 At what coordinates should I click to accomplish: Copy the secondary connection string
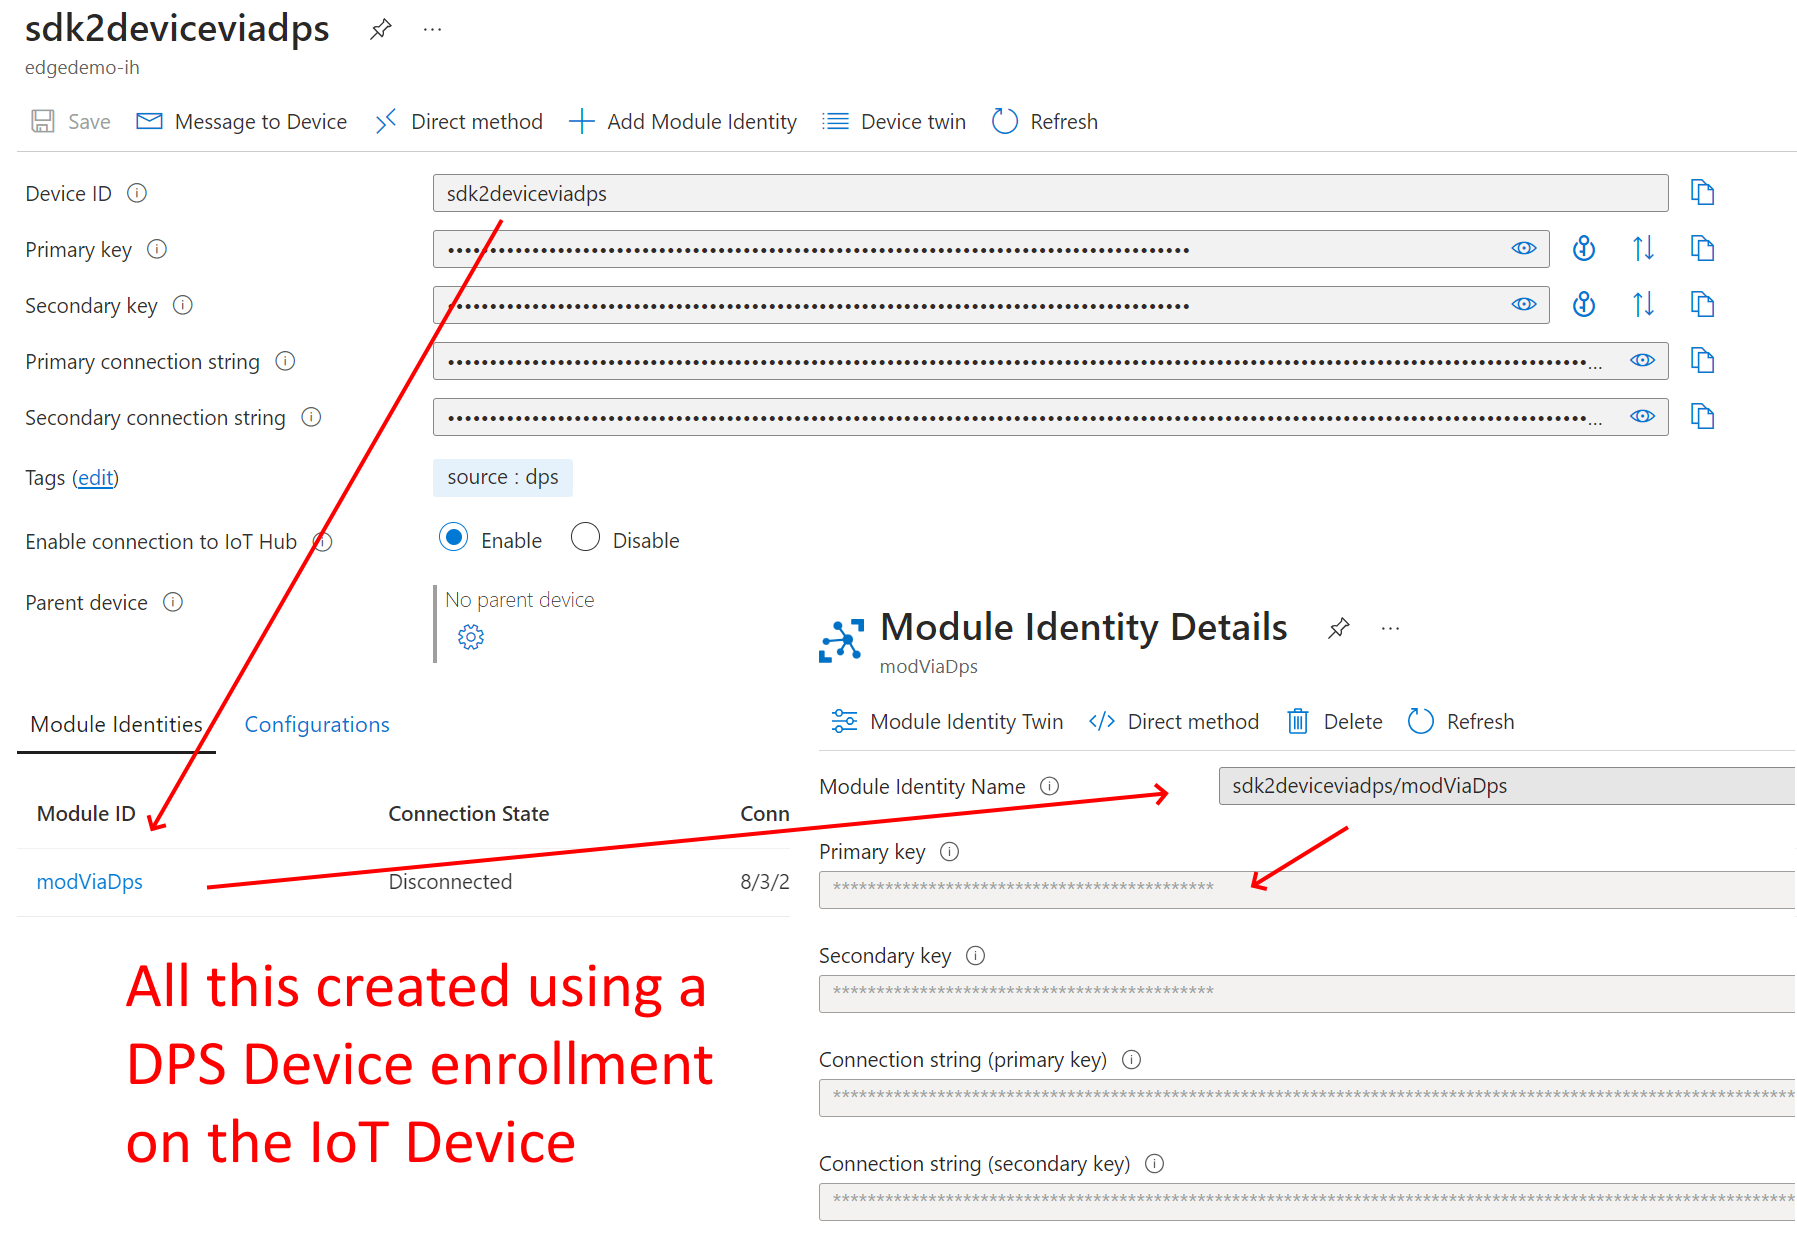point(1703,417)
